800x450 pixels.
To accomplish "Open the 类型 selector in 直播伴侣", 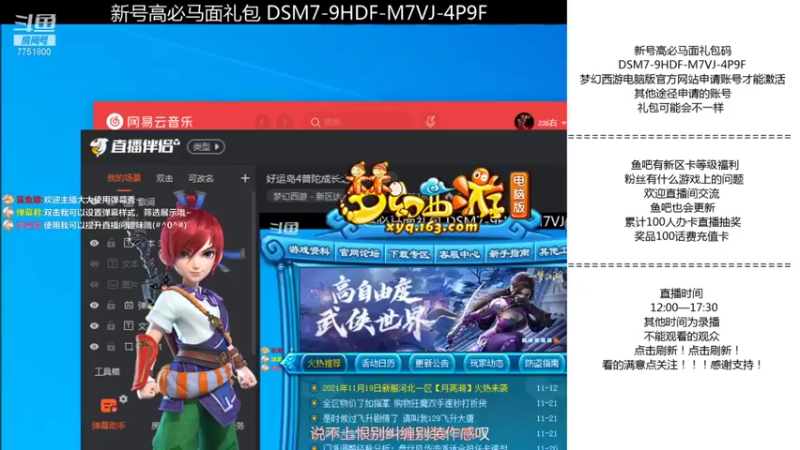I will click(x=206, y=147).
